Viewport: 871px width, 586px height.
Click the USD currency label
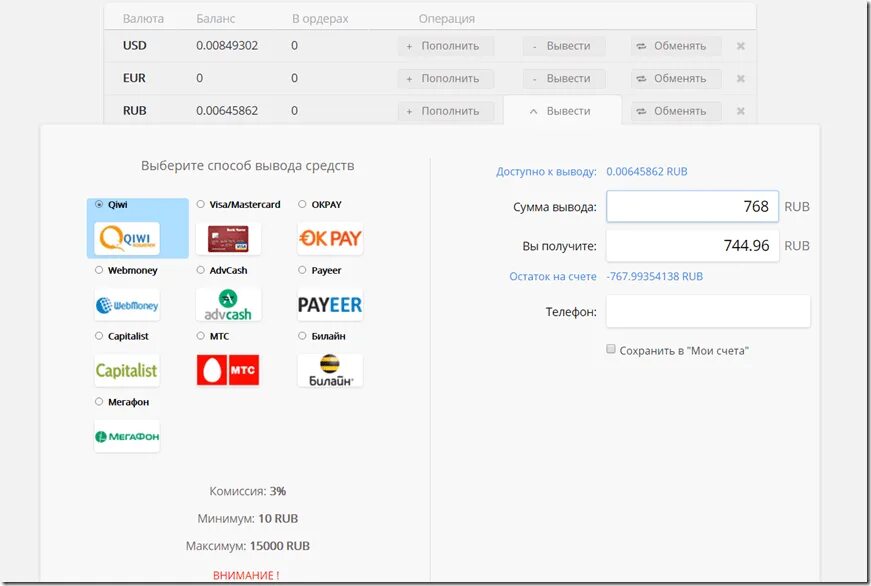tap(134, 46)
